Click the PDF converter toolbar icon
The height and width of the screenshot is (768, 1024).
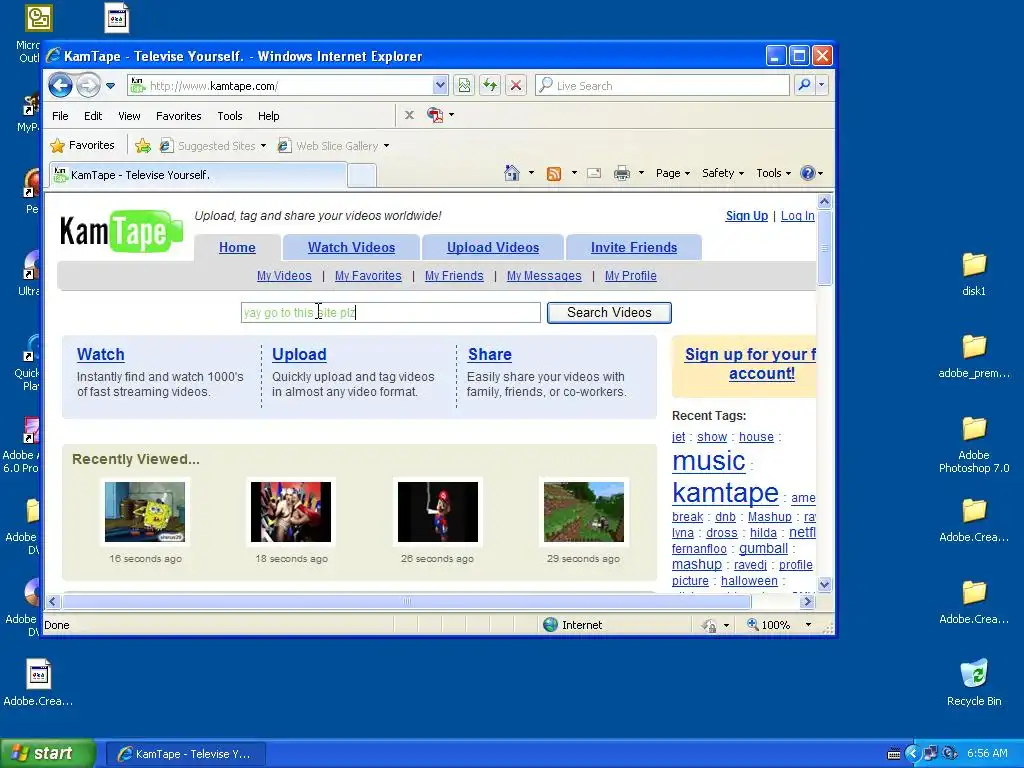click(x=435, y=115)
